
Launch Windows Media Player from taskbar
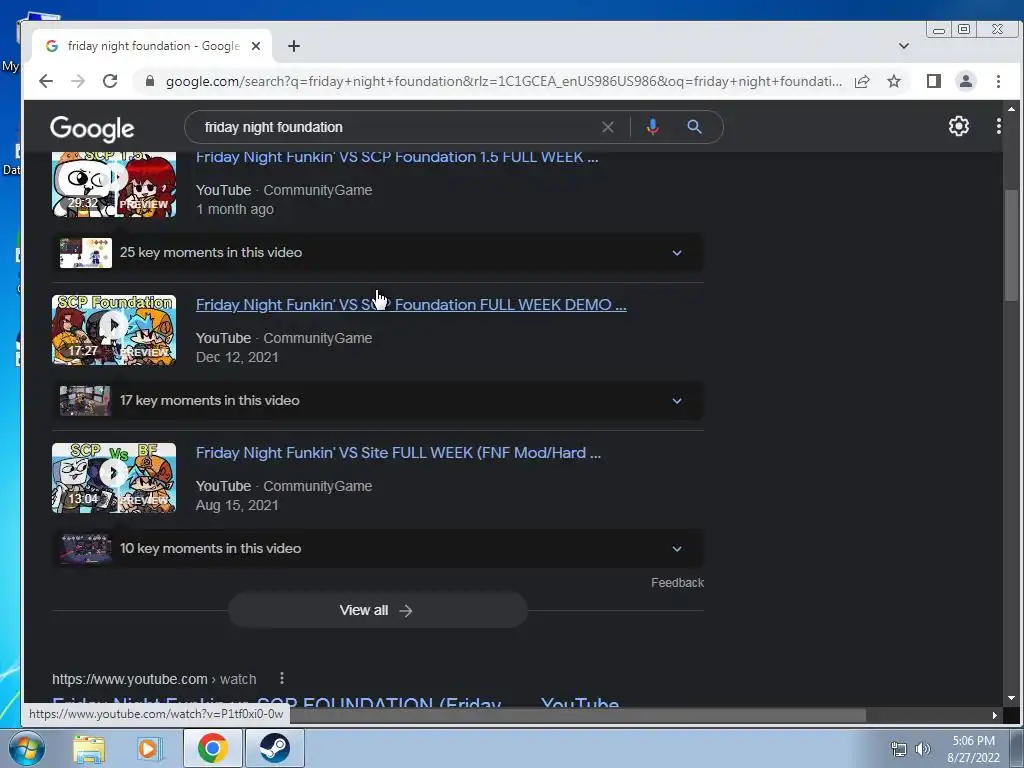coord(150,748)
